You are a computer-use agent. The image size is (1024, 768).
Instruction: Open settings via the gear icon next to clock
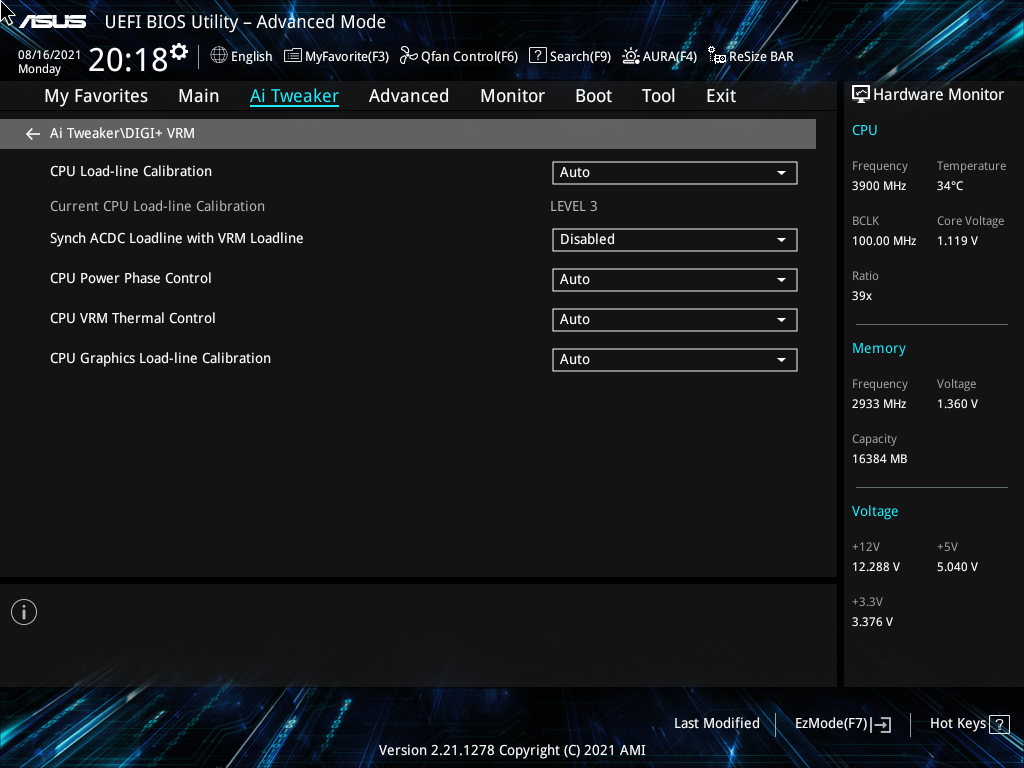click(x=179, y=52)
